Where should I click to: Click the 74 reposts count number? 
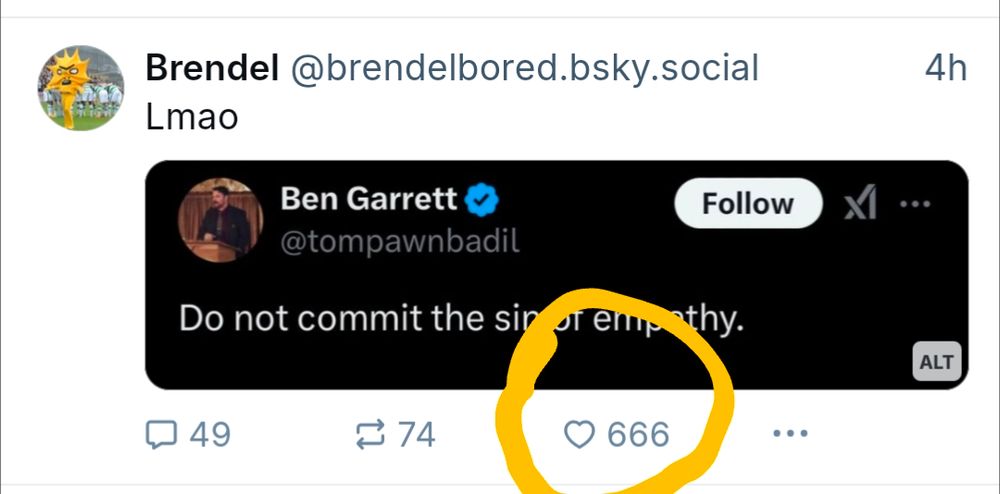tap(416, 434)
